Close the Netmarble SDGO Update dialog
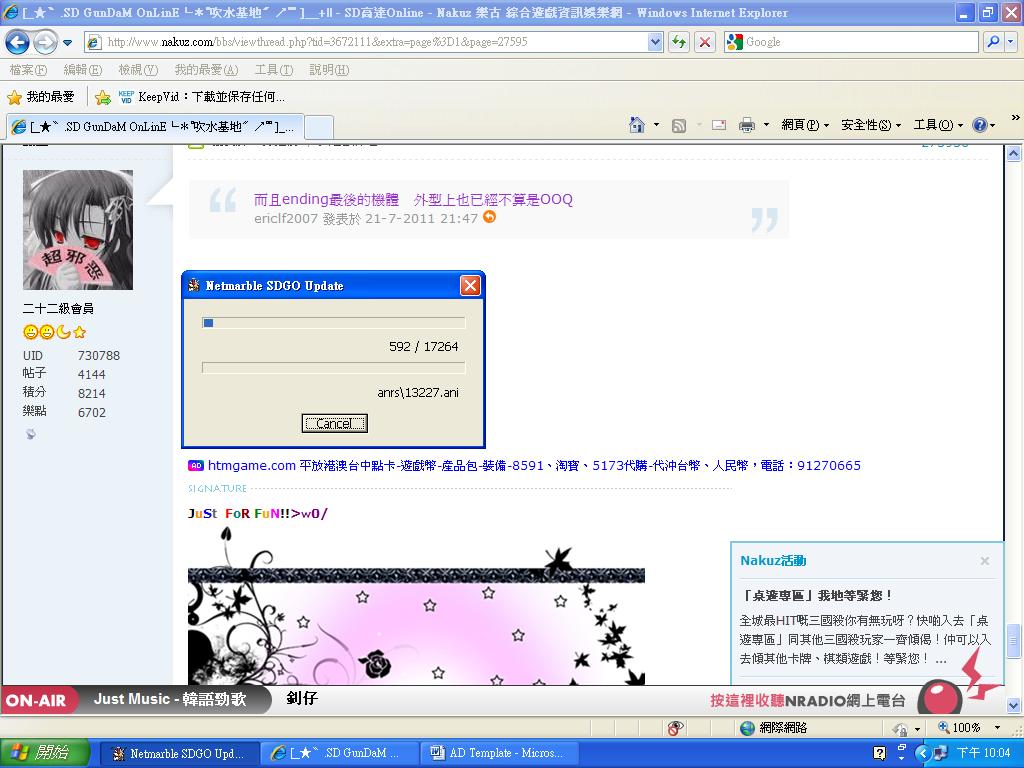This screenshot has height=768, width=1024. click(x=470, y=285)
